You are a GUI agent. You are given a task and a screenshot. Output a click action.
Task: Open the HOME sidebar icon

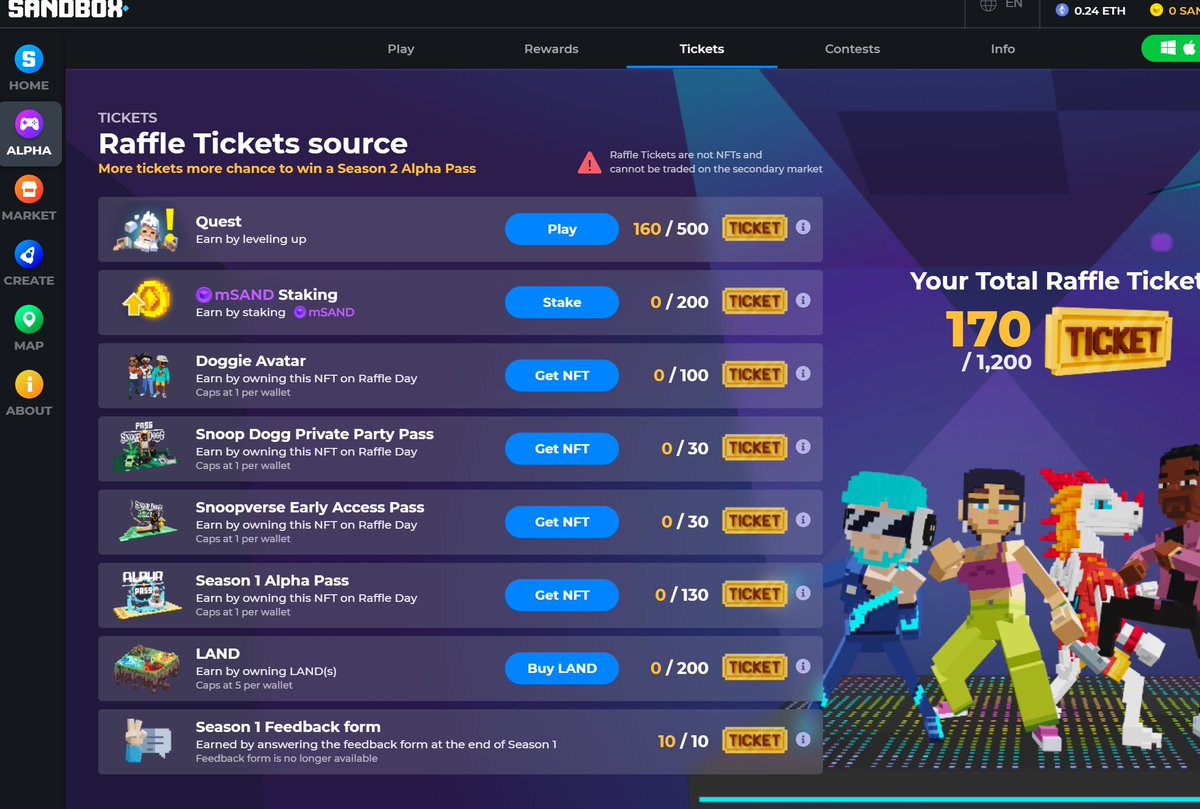29,59
